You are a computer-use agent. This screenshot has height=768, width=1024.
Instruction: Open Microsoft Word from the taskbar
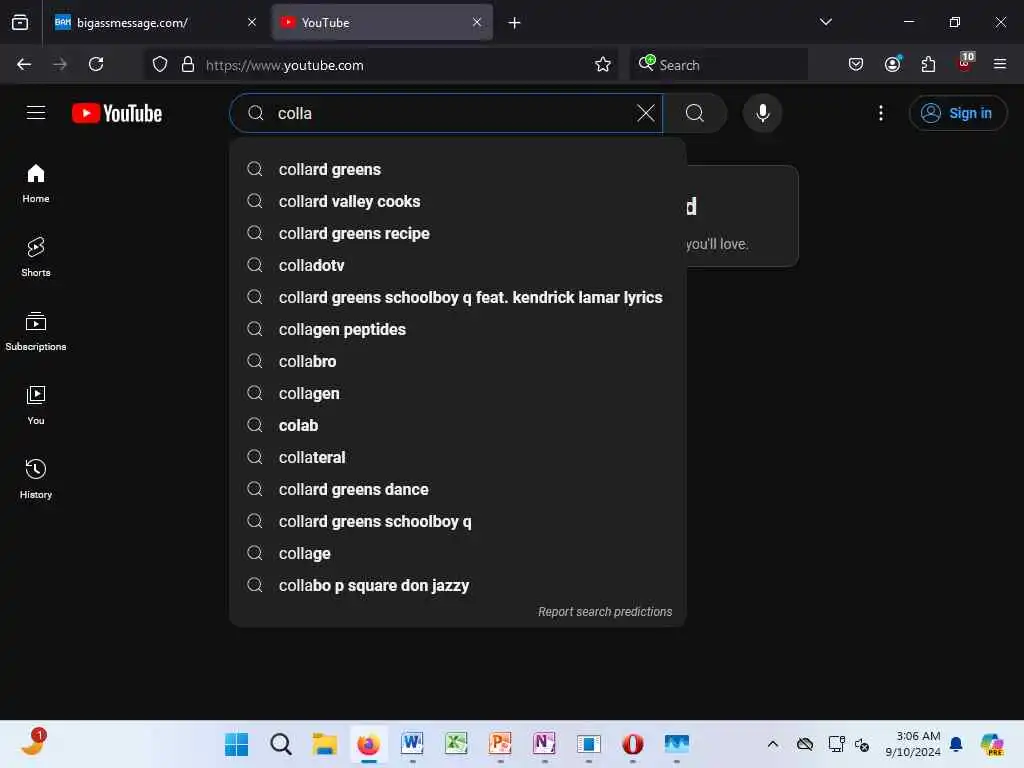pos(412,744)
